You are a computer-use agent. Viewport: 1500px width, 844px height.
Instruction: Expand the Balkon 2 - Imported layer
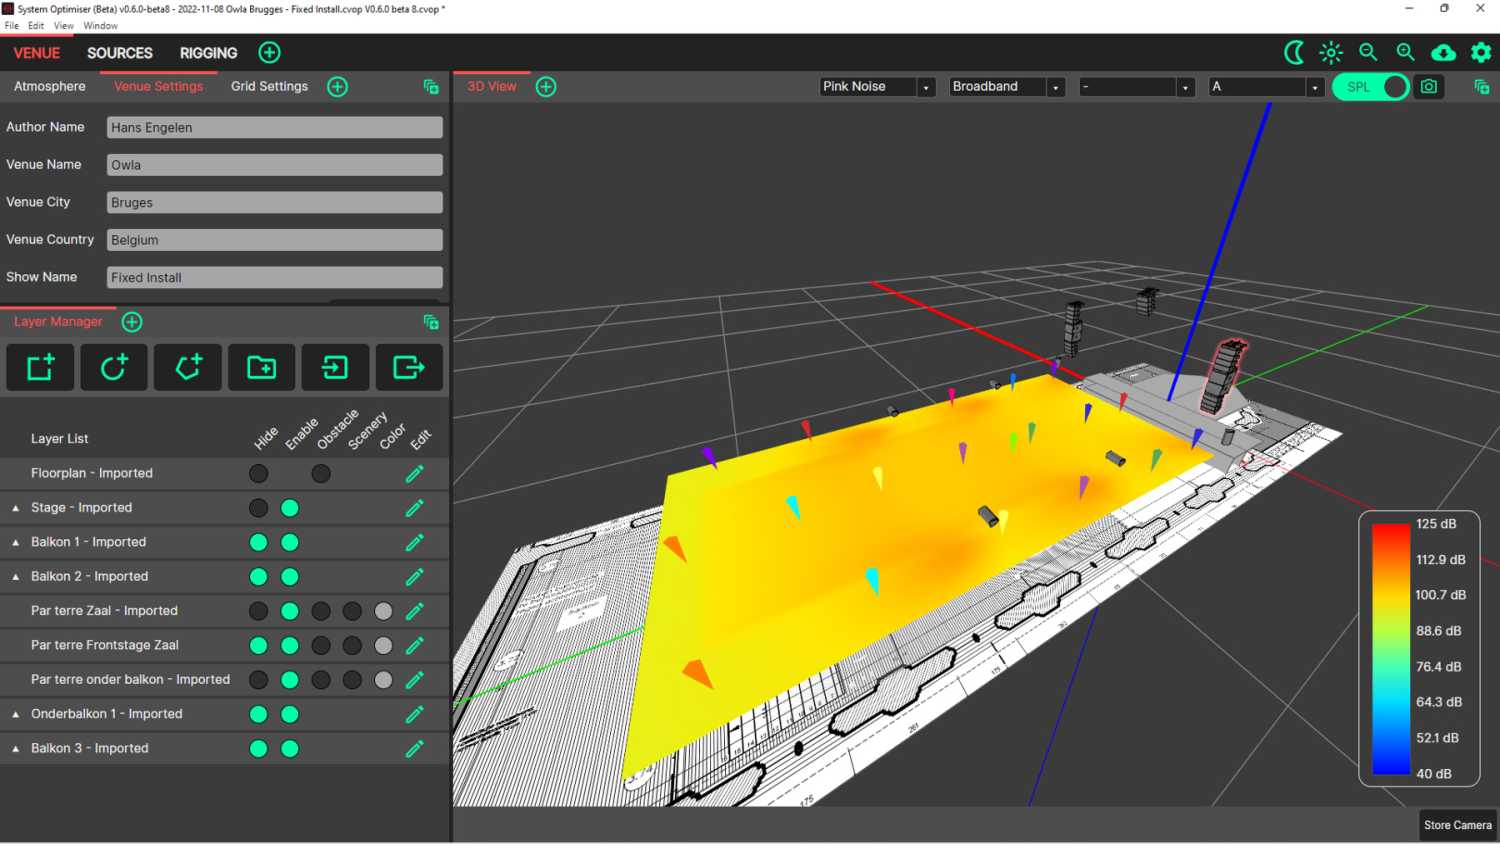pos(16,577)
